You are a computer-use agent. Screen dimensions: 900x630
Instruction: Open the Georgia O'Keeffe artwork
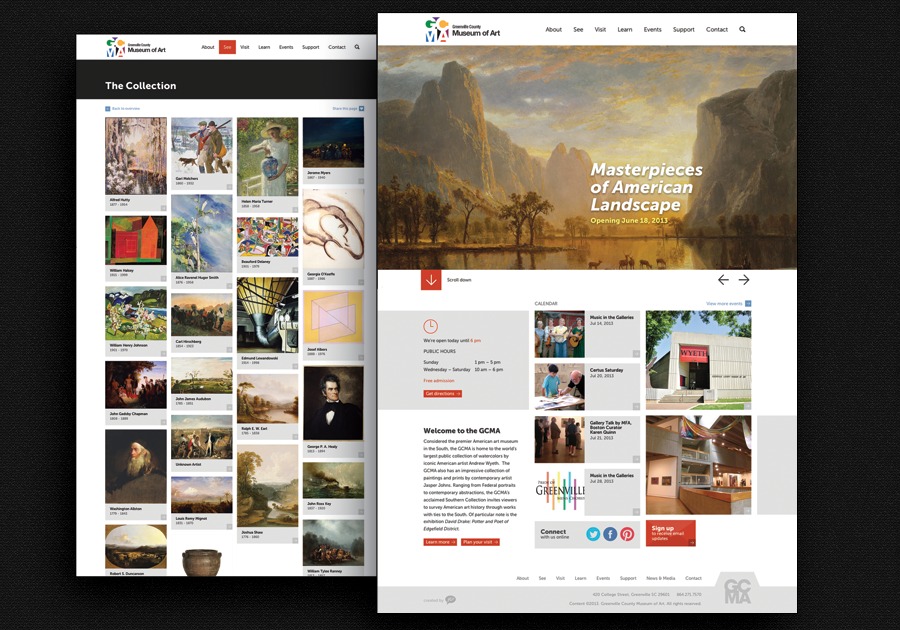coord(333,230)
